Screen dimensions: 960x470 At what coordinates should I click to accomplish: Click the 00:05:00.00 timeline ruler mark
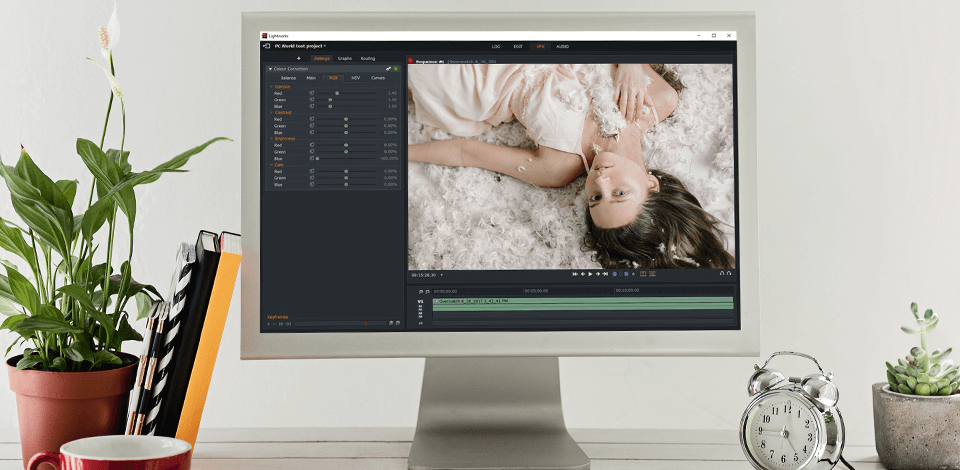(x=536, y=291)
